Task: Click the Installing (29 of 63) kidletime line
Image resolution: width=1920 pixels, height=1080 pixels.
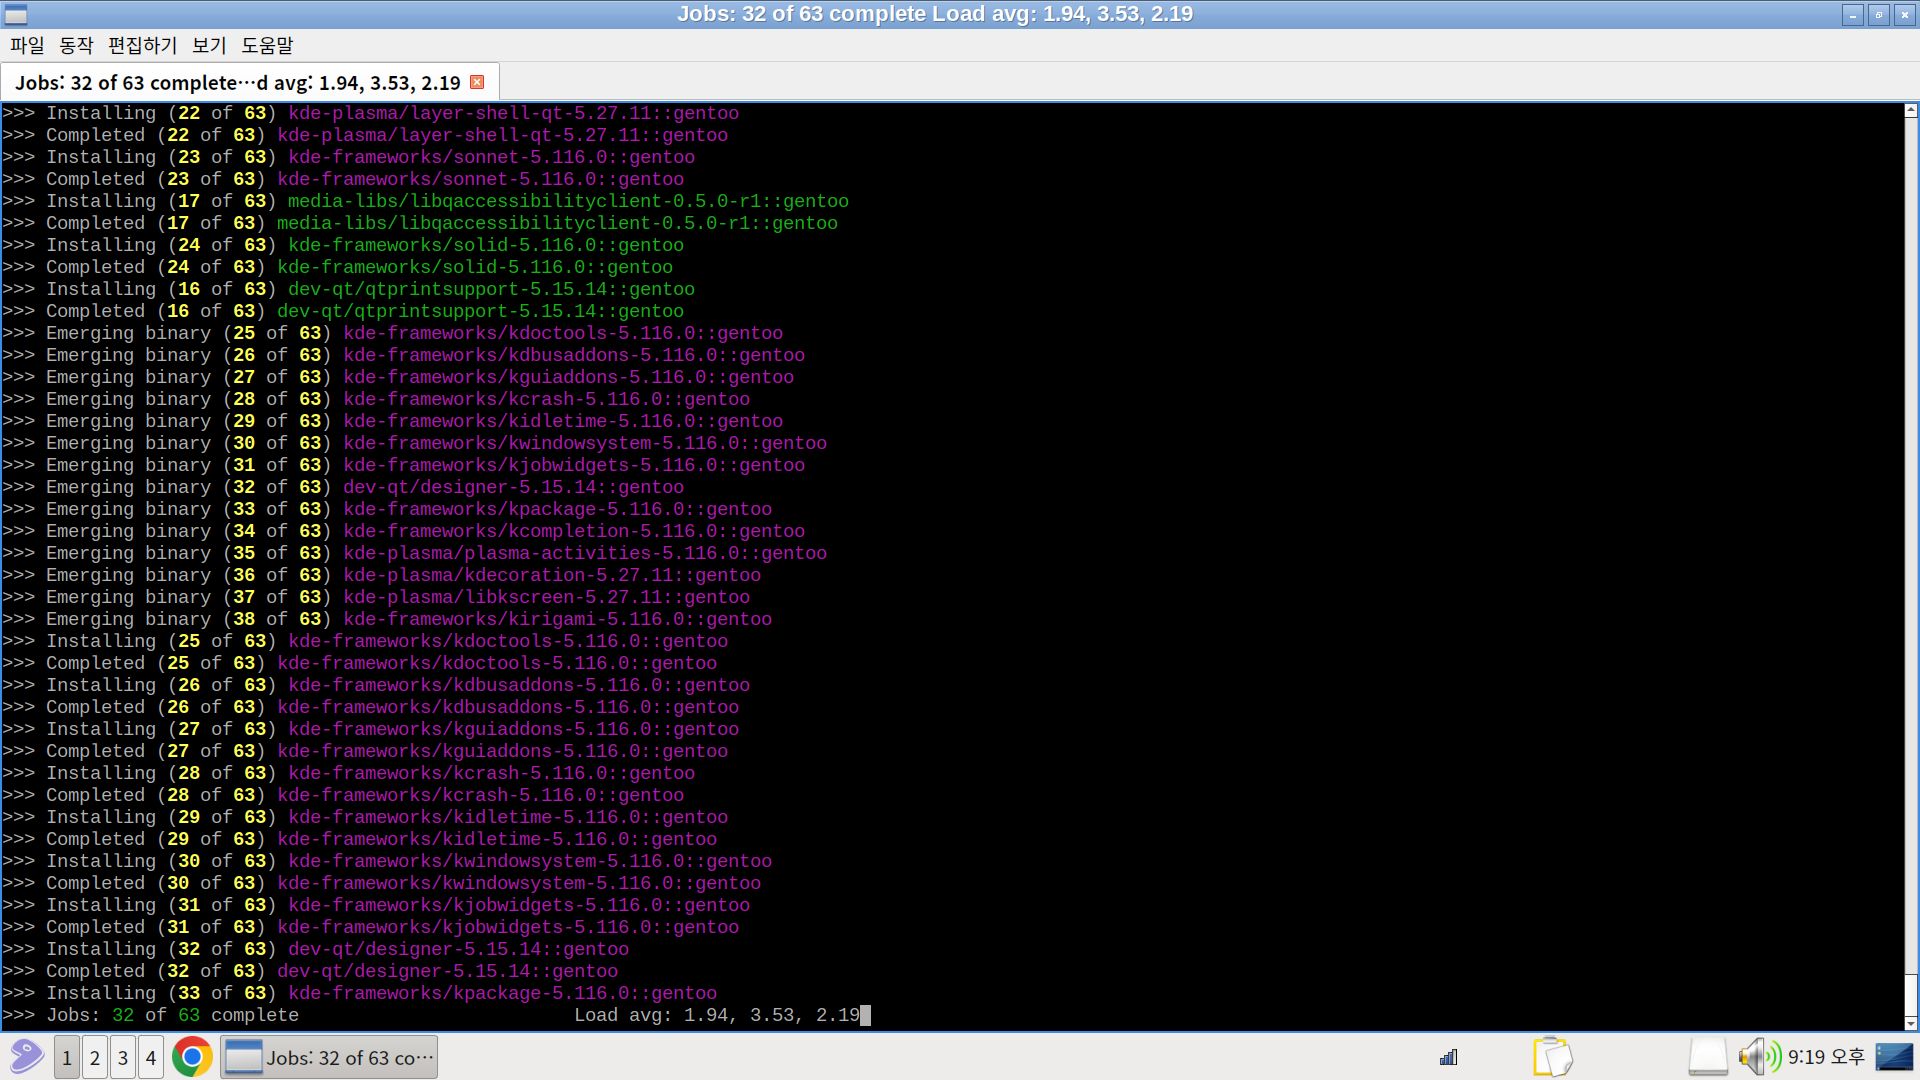Action: point(365,817)
